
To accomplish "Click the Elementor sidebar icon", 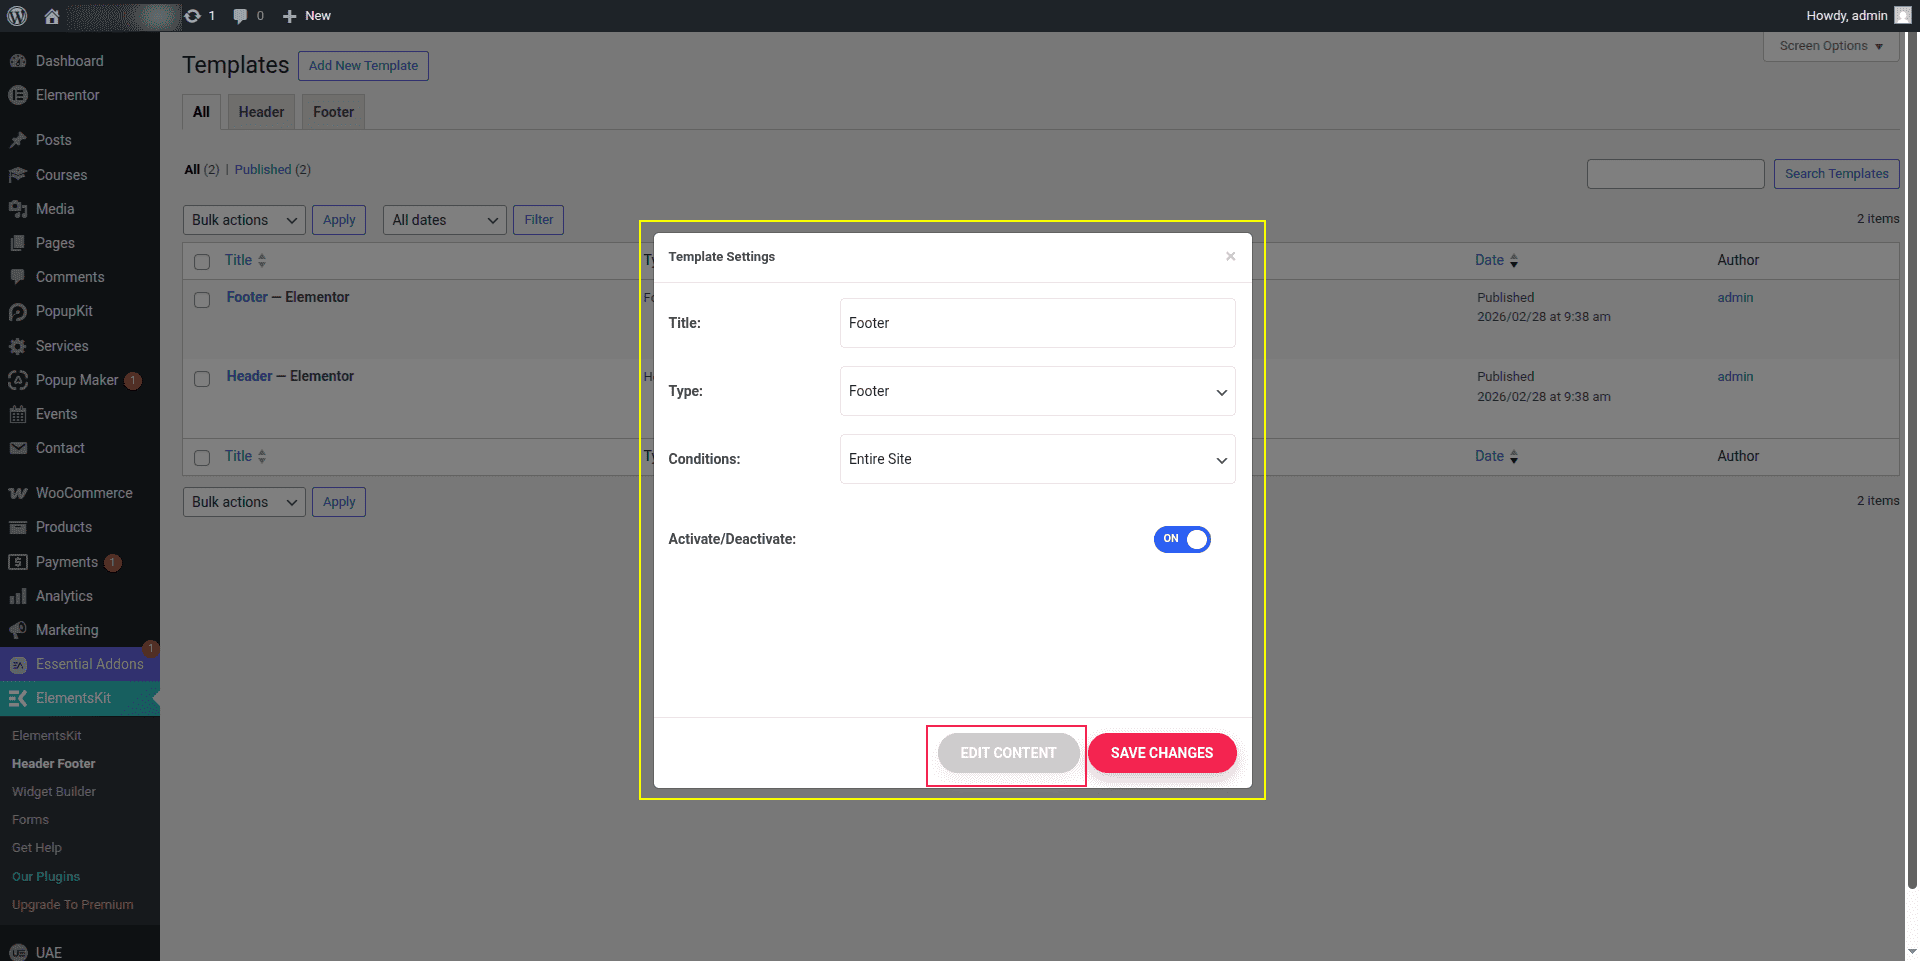I will tap(17, 95).
